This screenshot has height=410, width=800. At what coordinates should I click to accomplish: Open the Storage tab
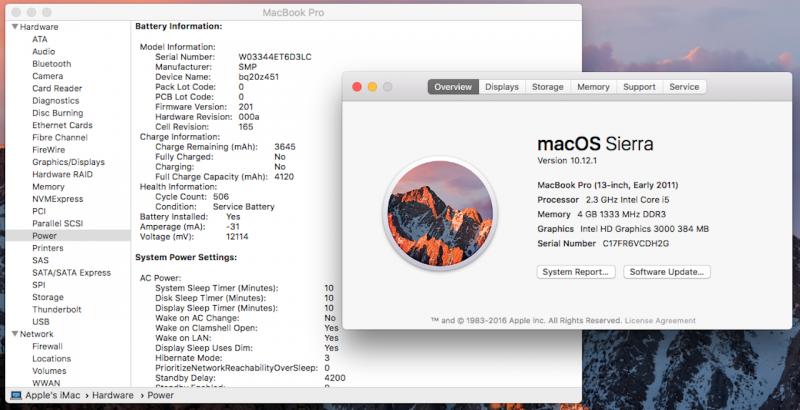click(x=547, y=87)
